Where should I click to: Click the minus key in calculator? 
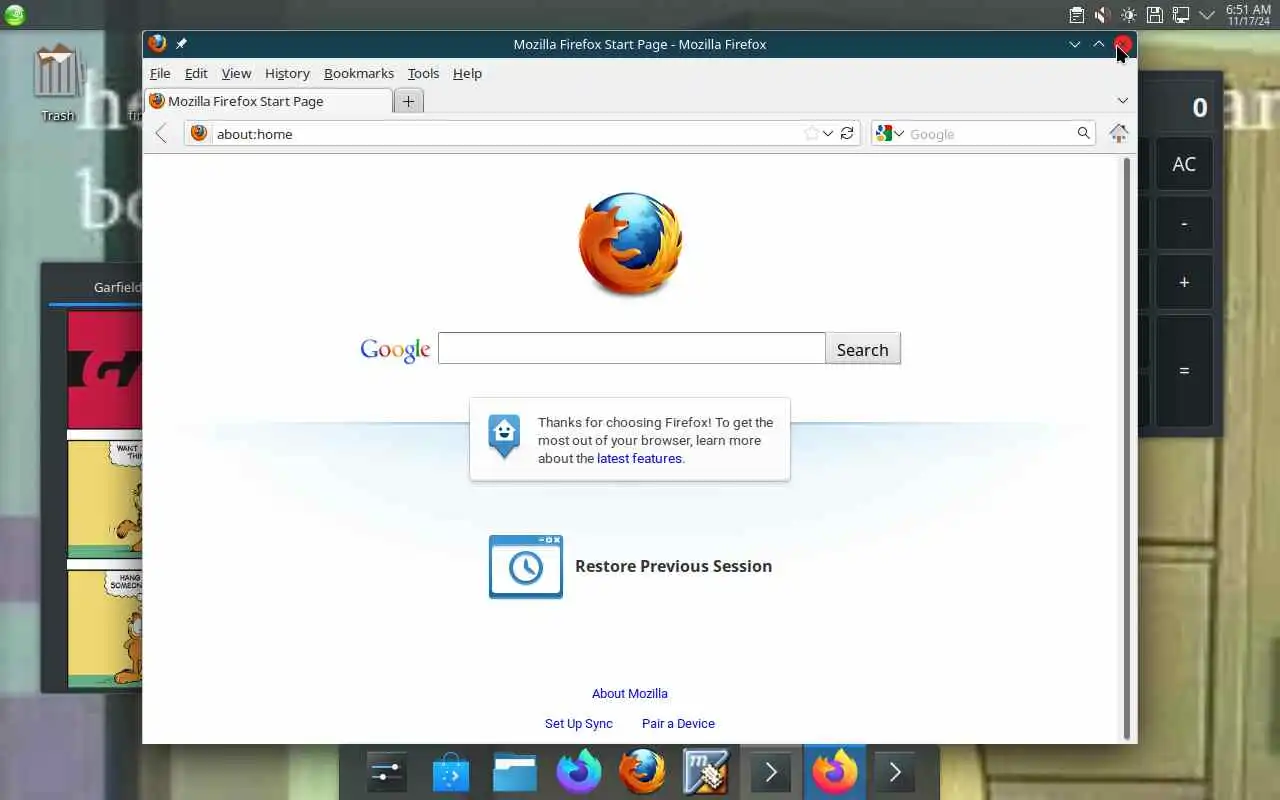point(1184,224)
